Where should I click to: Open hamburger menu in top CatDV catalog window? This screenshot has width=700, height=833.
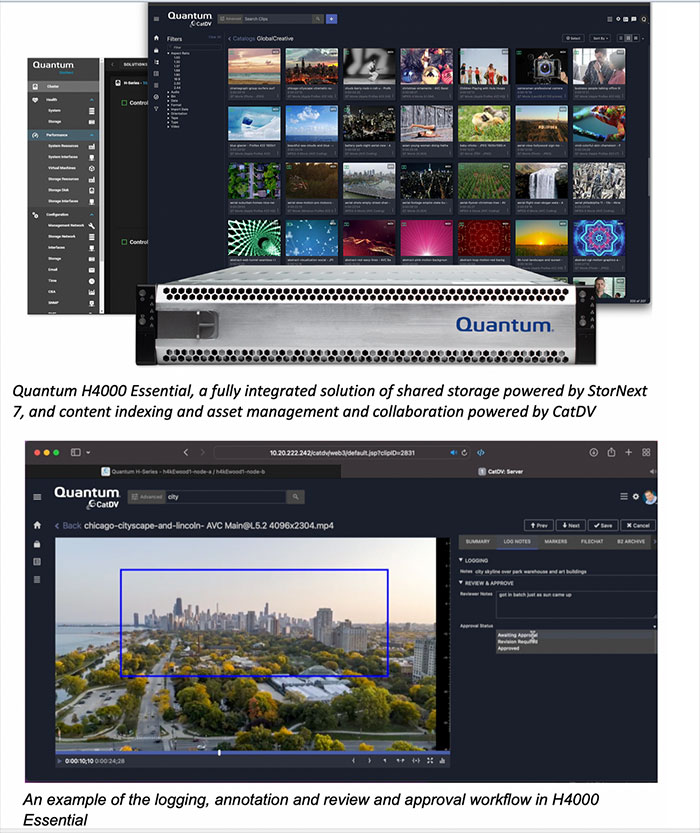[x=156, y=19]
